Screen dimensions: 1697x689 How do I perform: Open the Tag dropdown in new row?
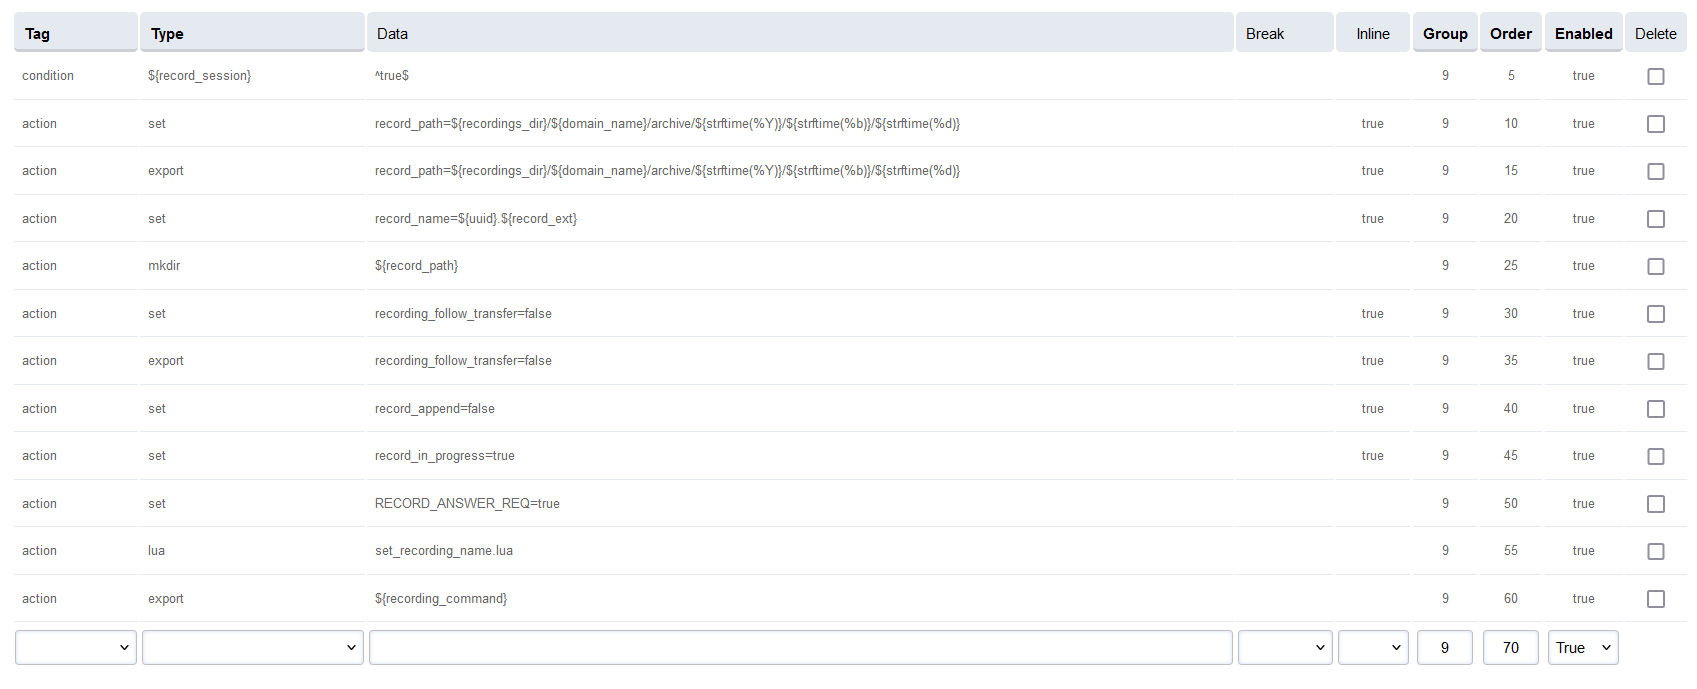click(76, 648)
